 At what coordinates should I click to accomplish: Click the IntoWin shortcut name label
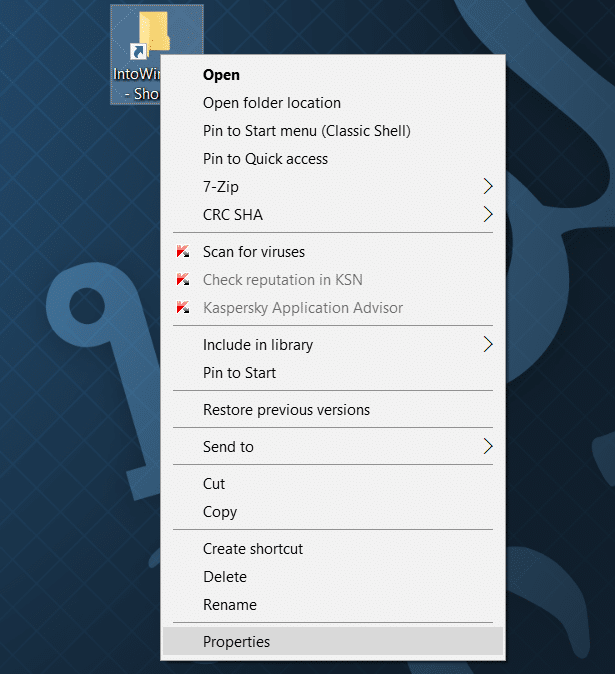(x=136, y=84)
